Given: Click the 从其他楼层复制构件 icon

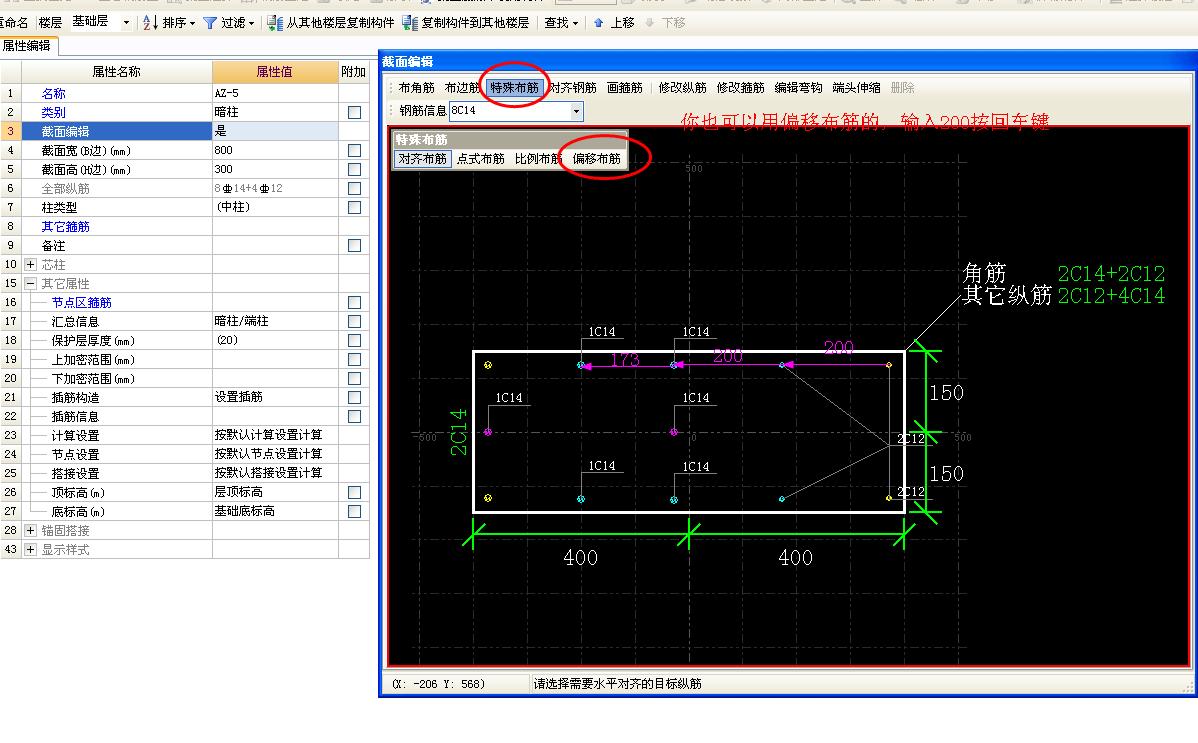Looking at the screenshot, I should point(274,23).
